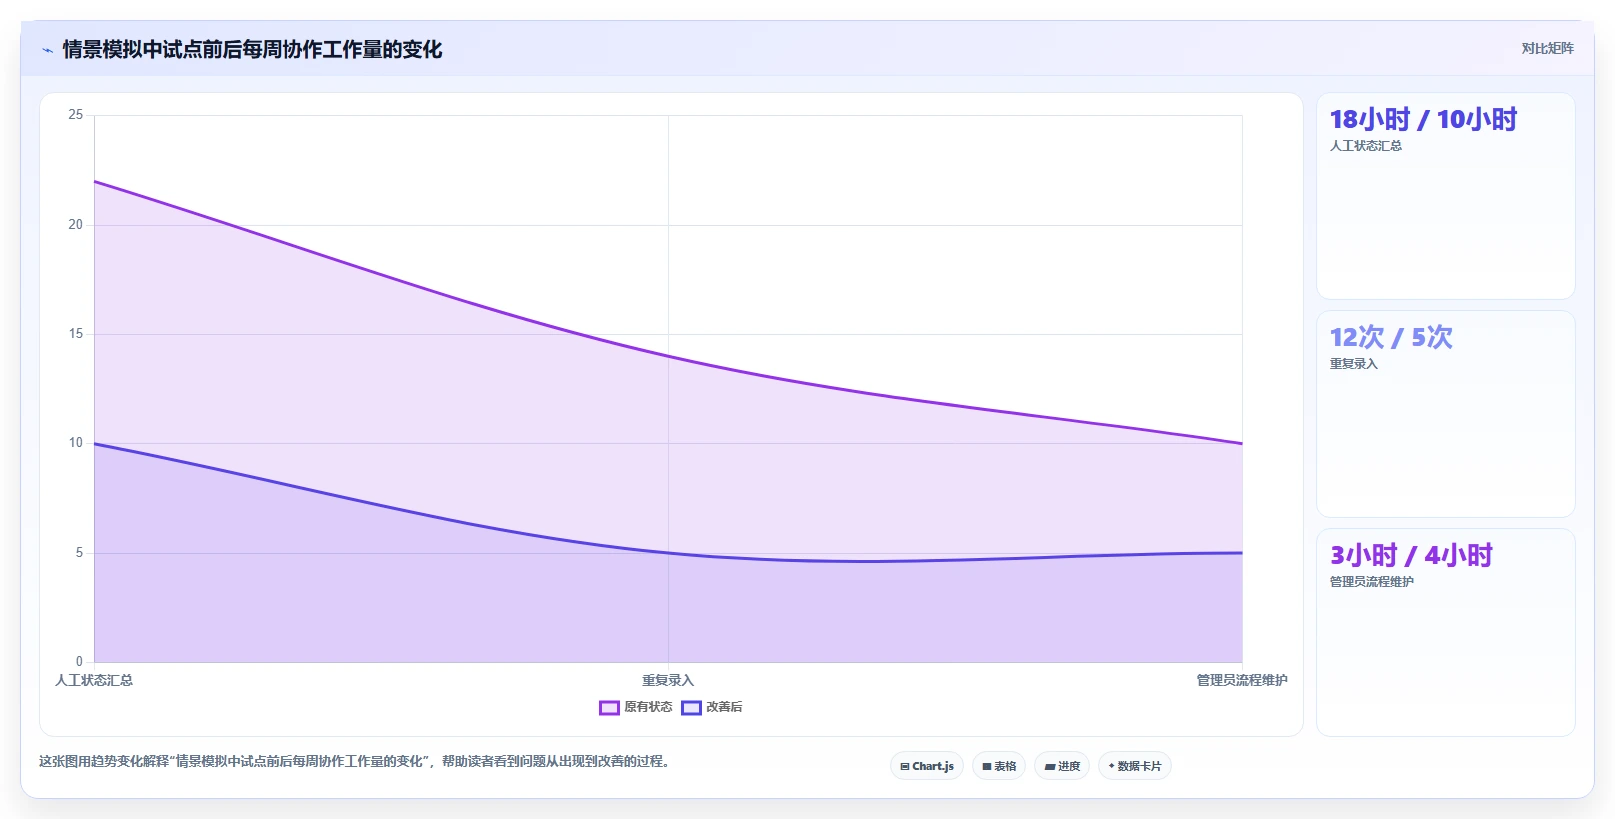Screen dimensions: 1615x819
Task: Click the 3小时 / 4小时 card value
Action: tap(1411, 555)
